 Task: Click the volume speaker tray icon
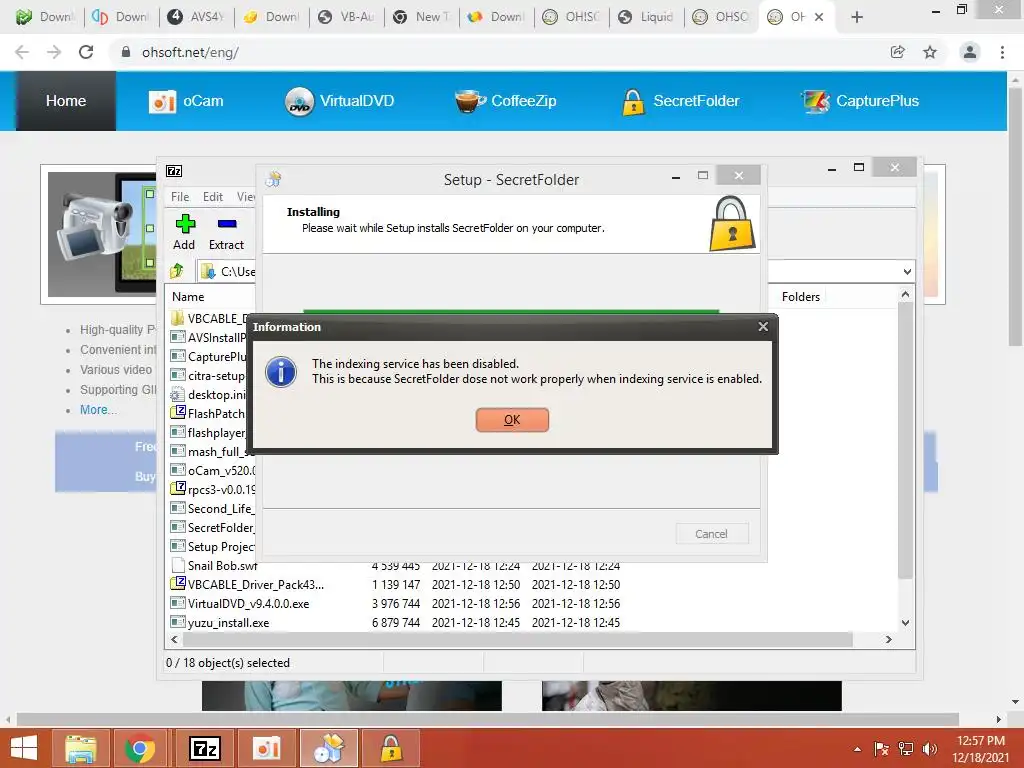pyautogui.click(x=929, y=748)
